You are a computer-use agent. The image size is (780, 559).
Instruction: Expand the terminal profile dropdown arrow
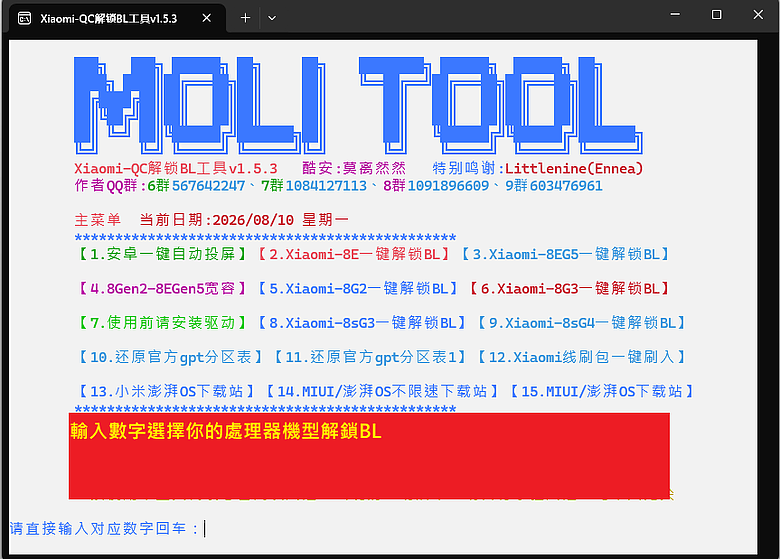point(272,18)
